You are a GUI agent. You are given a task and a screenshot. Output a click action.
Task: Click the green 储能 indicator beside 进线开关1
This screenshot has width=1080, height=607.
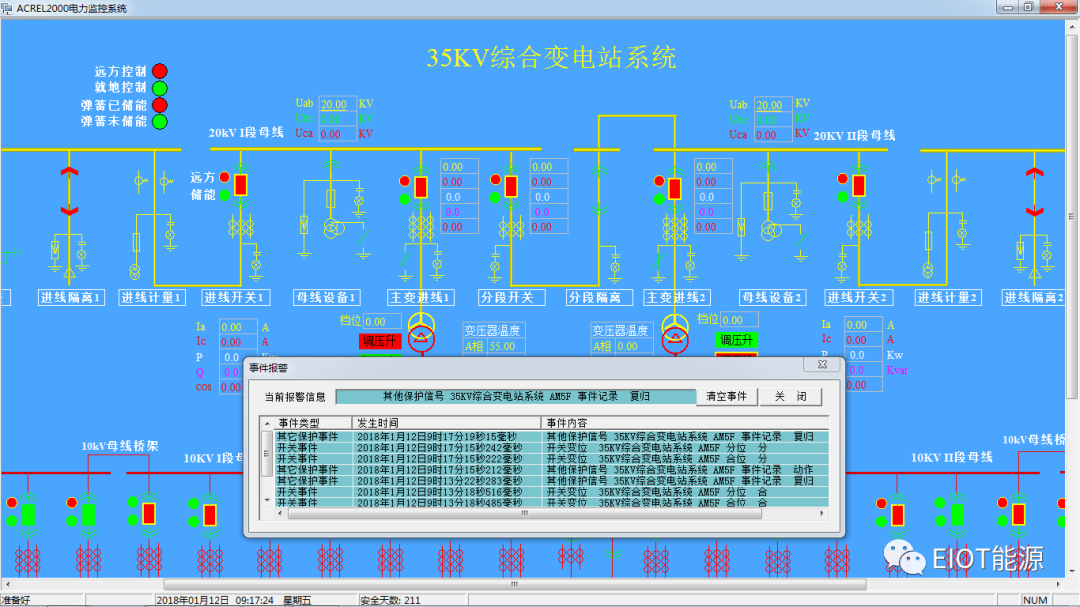click(x=225, y=195)
